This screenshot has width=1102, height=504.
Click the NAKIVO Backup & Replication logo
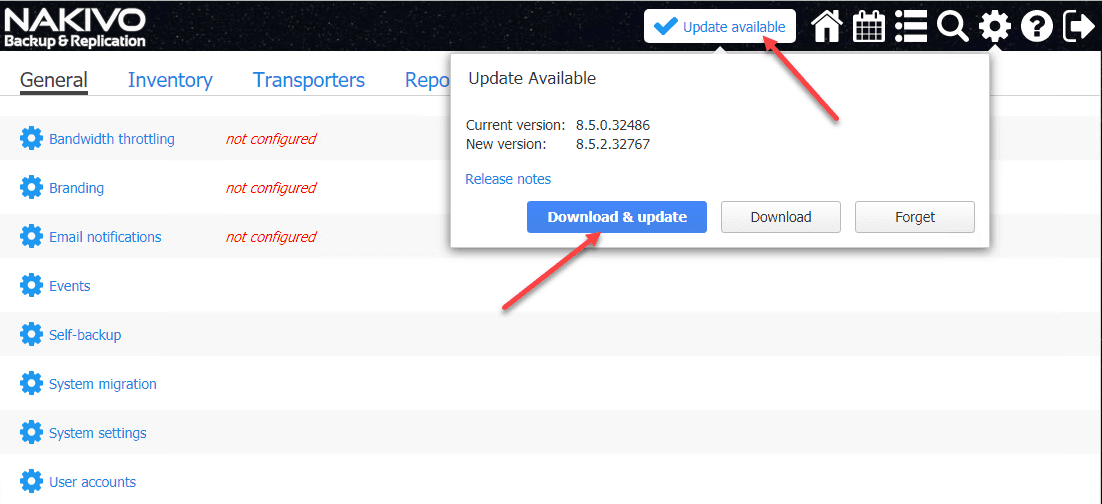(x=74, y=27)
